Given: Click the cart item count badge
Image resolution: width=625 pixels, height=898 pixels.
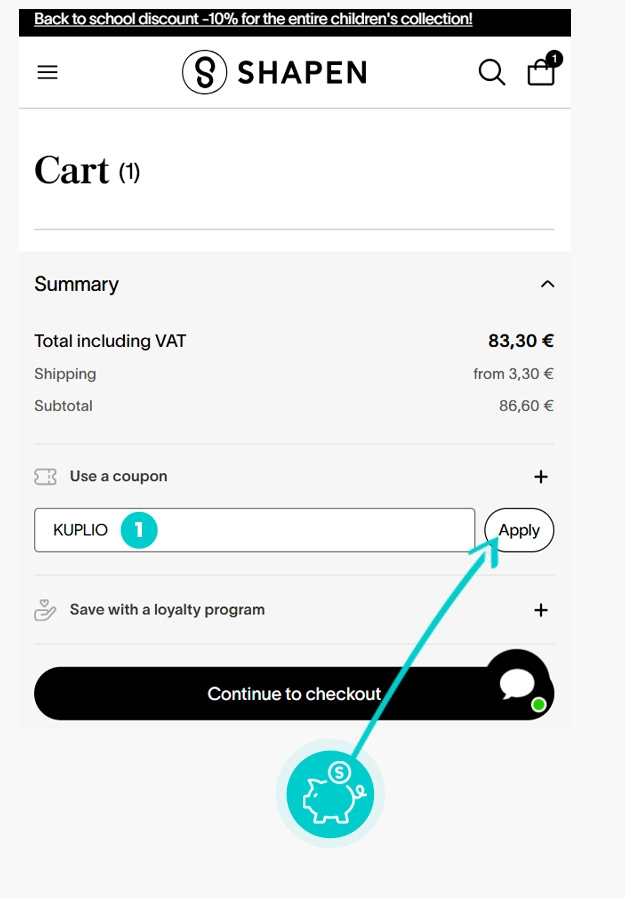Looking at the screenshot, I should click(554, 59).
